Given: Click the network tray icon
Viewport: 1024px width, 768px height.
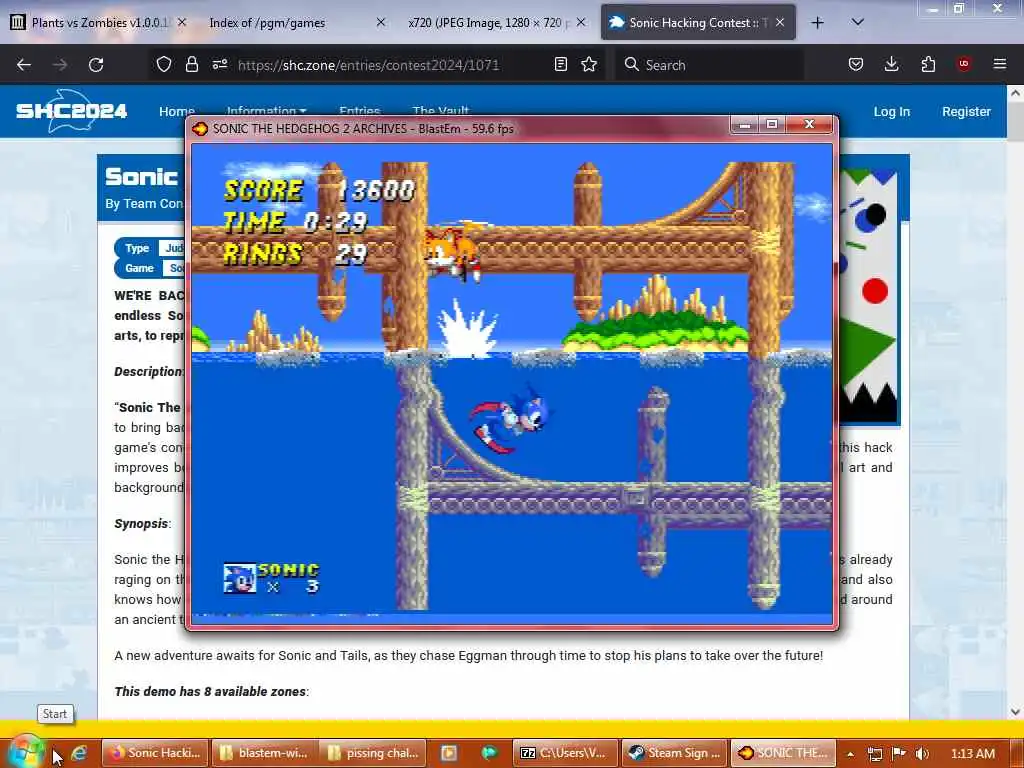Looking at the screenshot, I should click(x=875, y=754).
